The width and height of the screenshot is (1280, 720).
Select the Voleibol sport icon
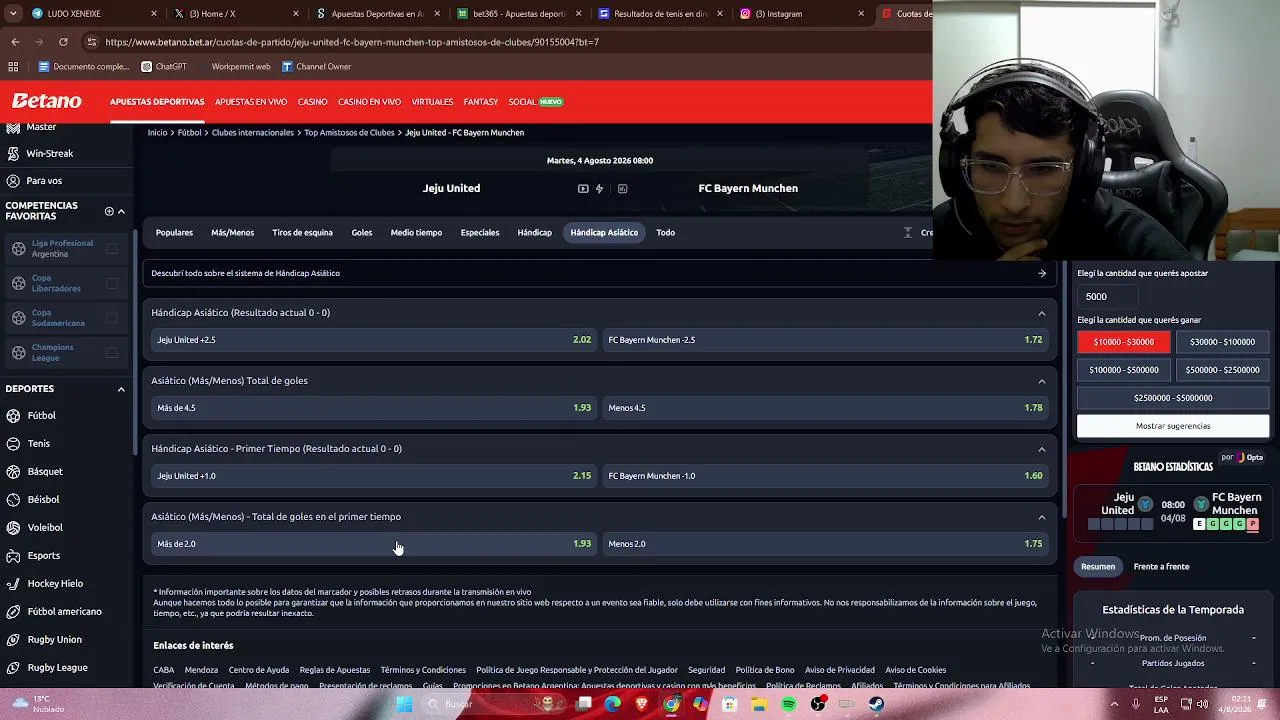tap(13, 527)
